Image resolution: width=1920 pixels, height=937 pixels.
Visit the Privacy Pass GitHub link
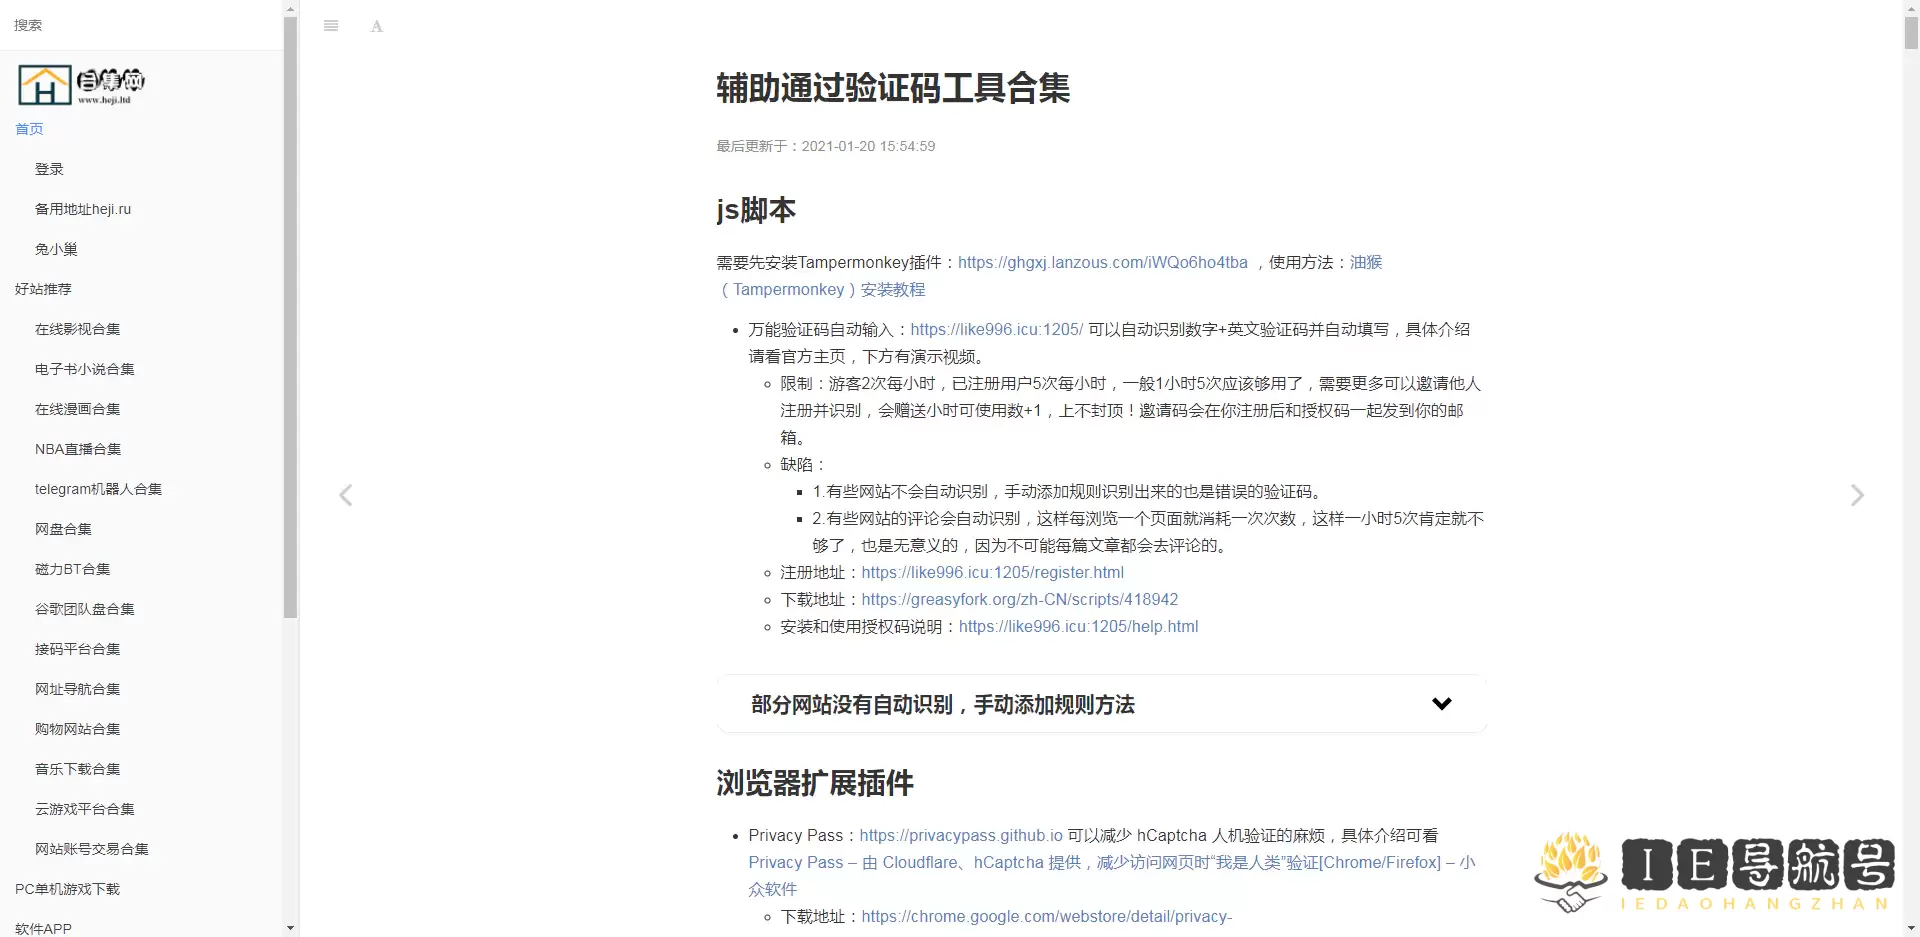point(960,835)
